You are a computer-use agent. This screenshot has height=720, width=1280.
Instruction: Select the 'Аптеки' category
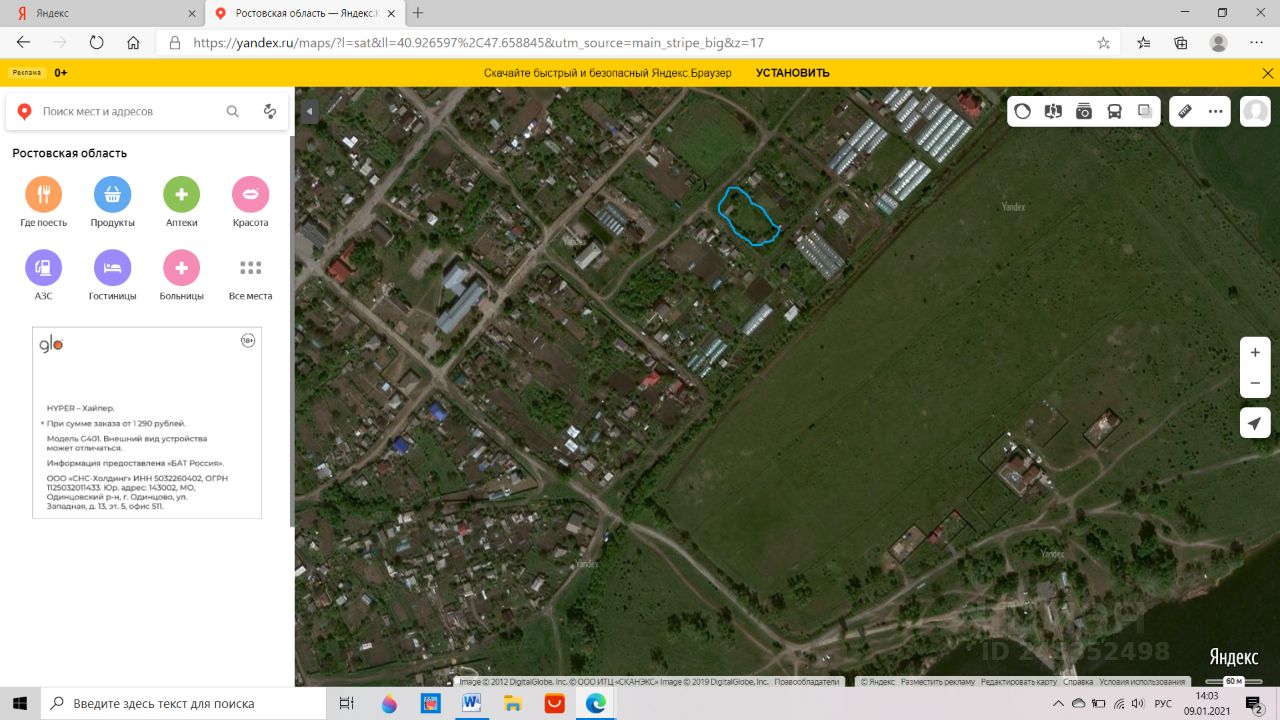pos(182,203)
